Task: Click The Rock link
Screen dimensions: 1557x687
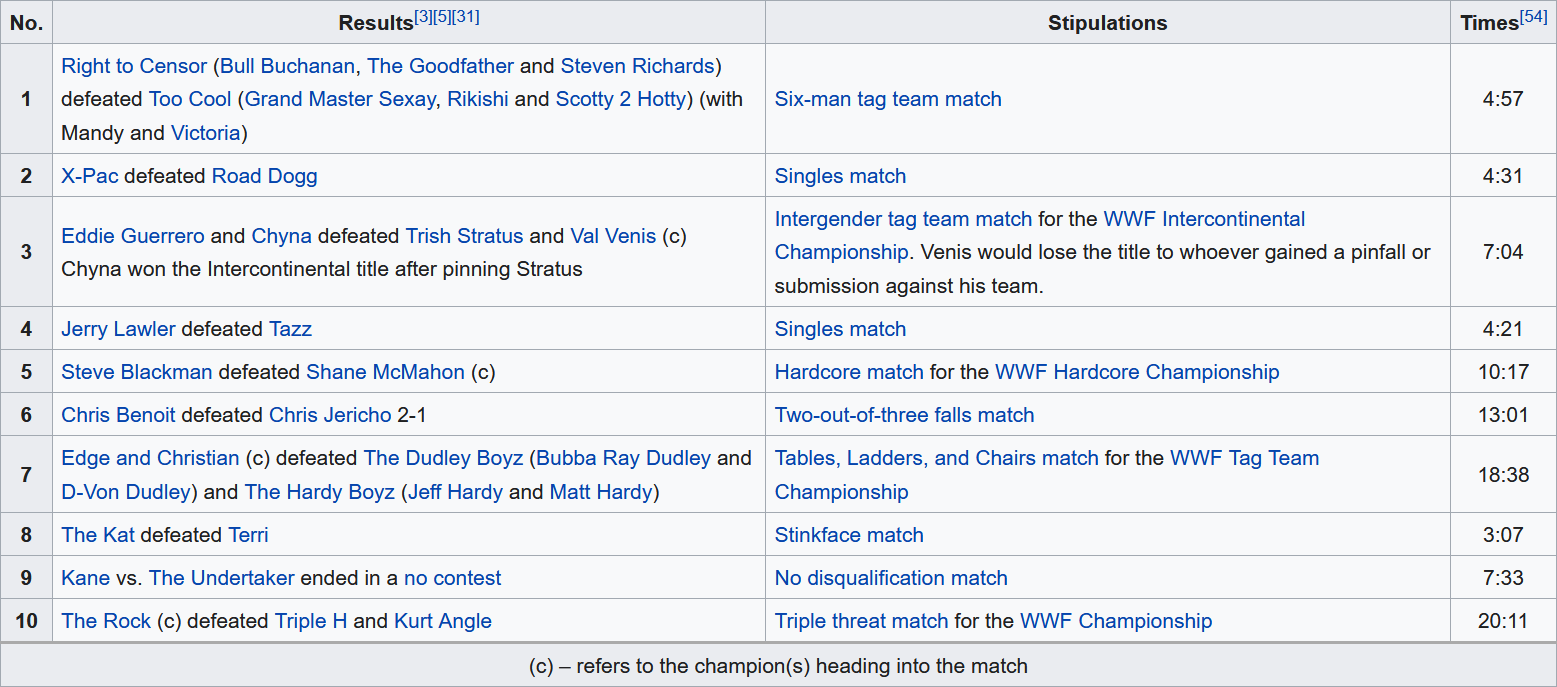Action: point(106,622)
